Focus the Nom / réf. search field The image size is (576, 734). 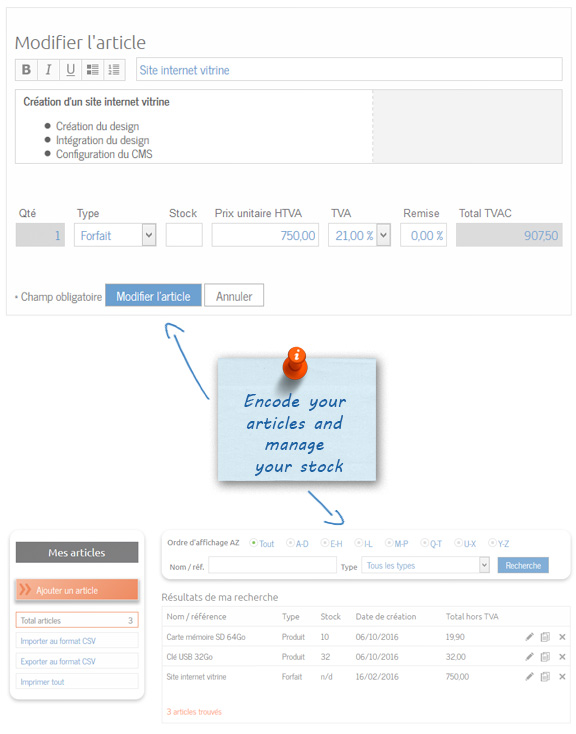[273, 565]
